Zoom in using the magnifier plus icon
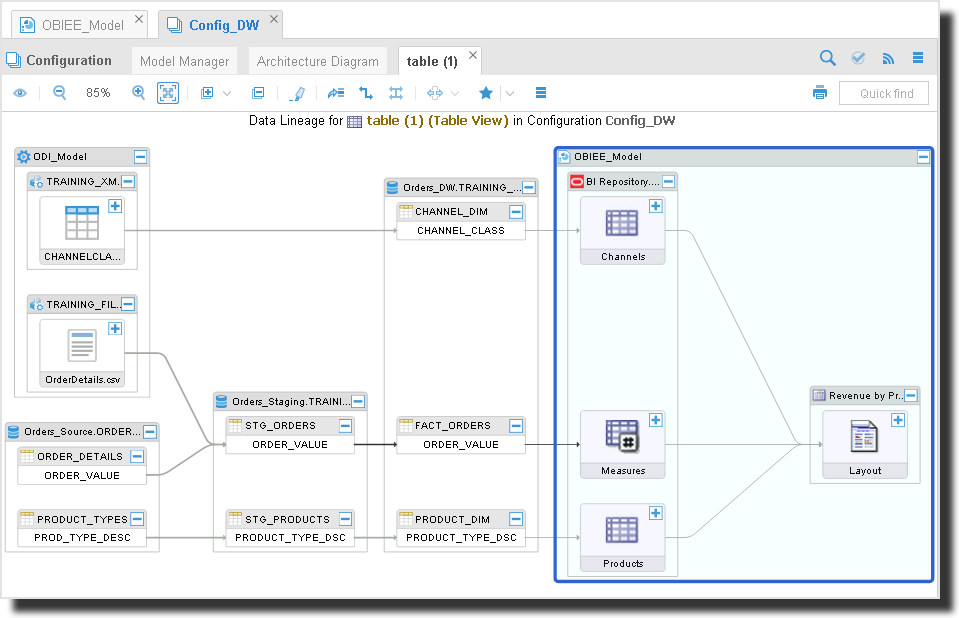959x618 pixels. (x=138, y=93)
